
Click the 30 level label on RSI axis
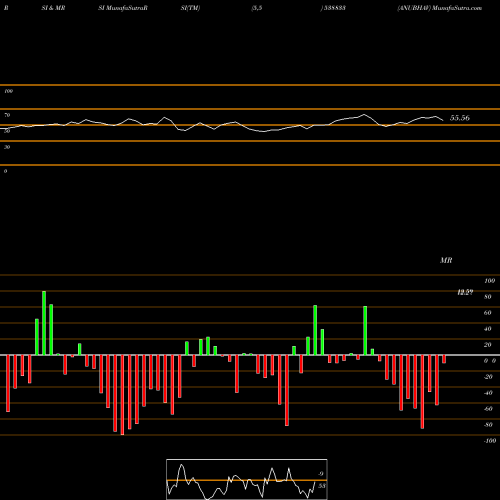[x=7, y=147]
